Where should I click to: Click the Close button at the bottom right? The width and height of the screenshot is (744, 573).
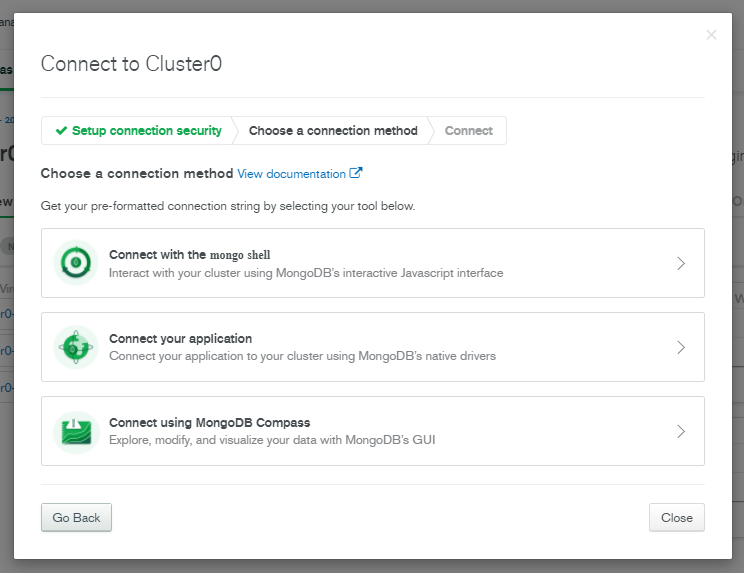pos(676,517)
